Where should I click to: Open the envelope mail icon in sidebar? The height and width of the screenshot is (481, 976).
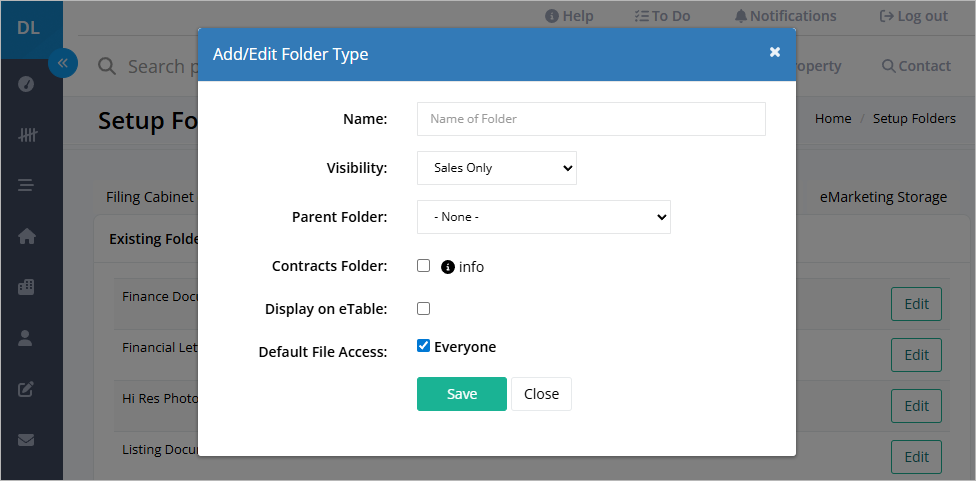26,440
